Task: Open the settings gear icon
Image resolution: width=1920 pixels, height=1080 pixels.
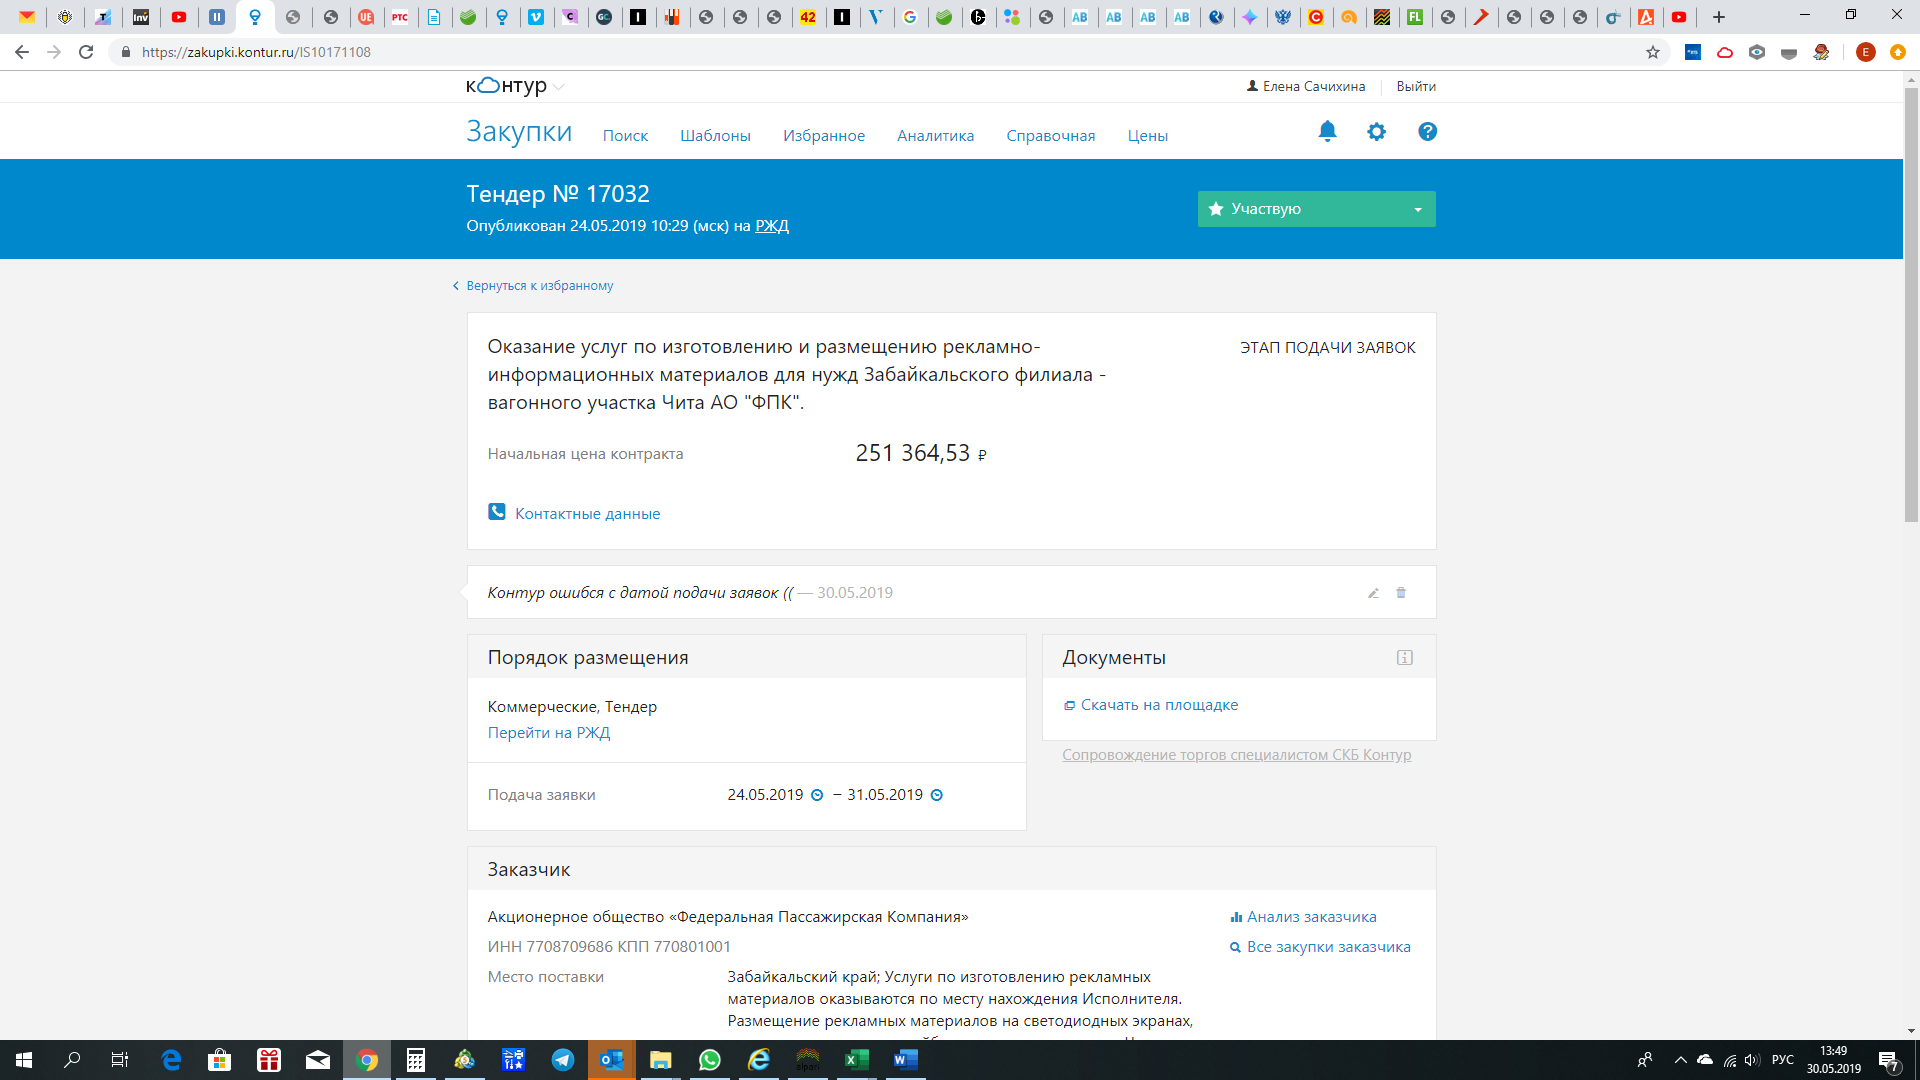Action: 1377,132
